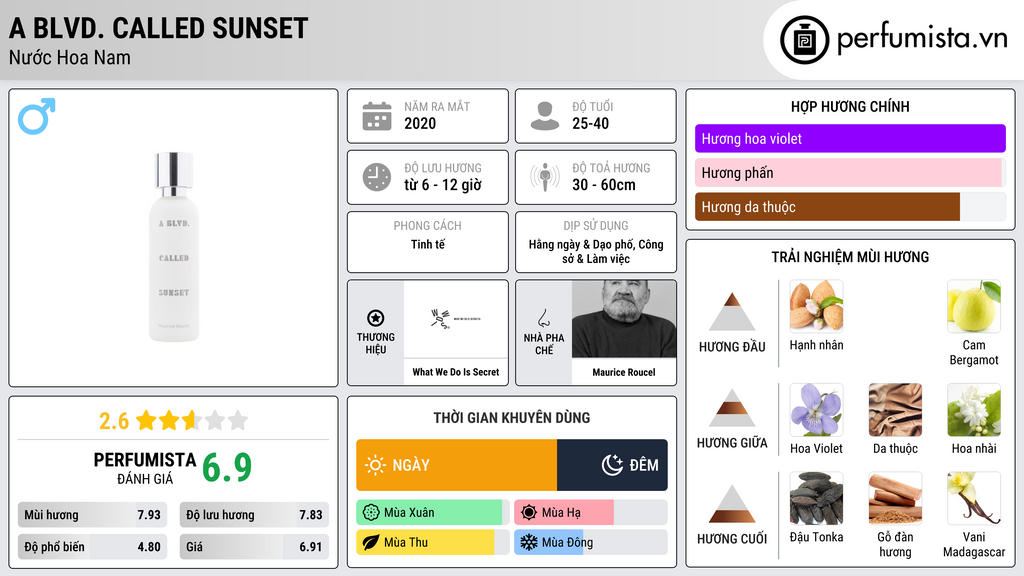The height and width of the screenshot is (576, 1024).
Task: Click the age range value 25-40
Action: coord(590,123)
